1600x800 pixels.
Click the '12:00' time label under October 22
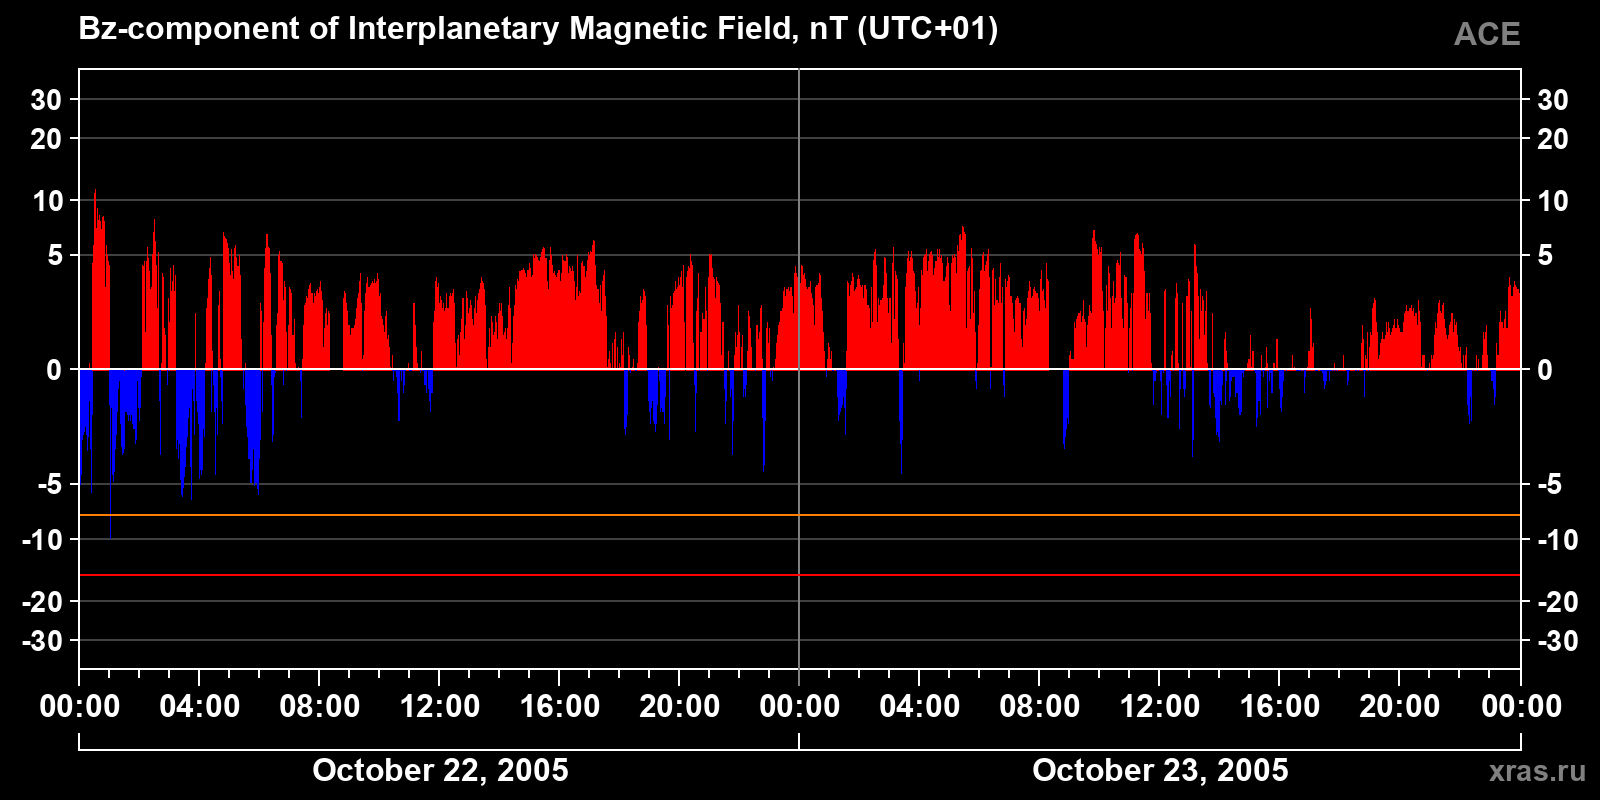point(440,706)
